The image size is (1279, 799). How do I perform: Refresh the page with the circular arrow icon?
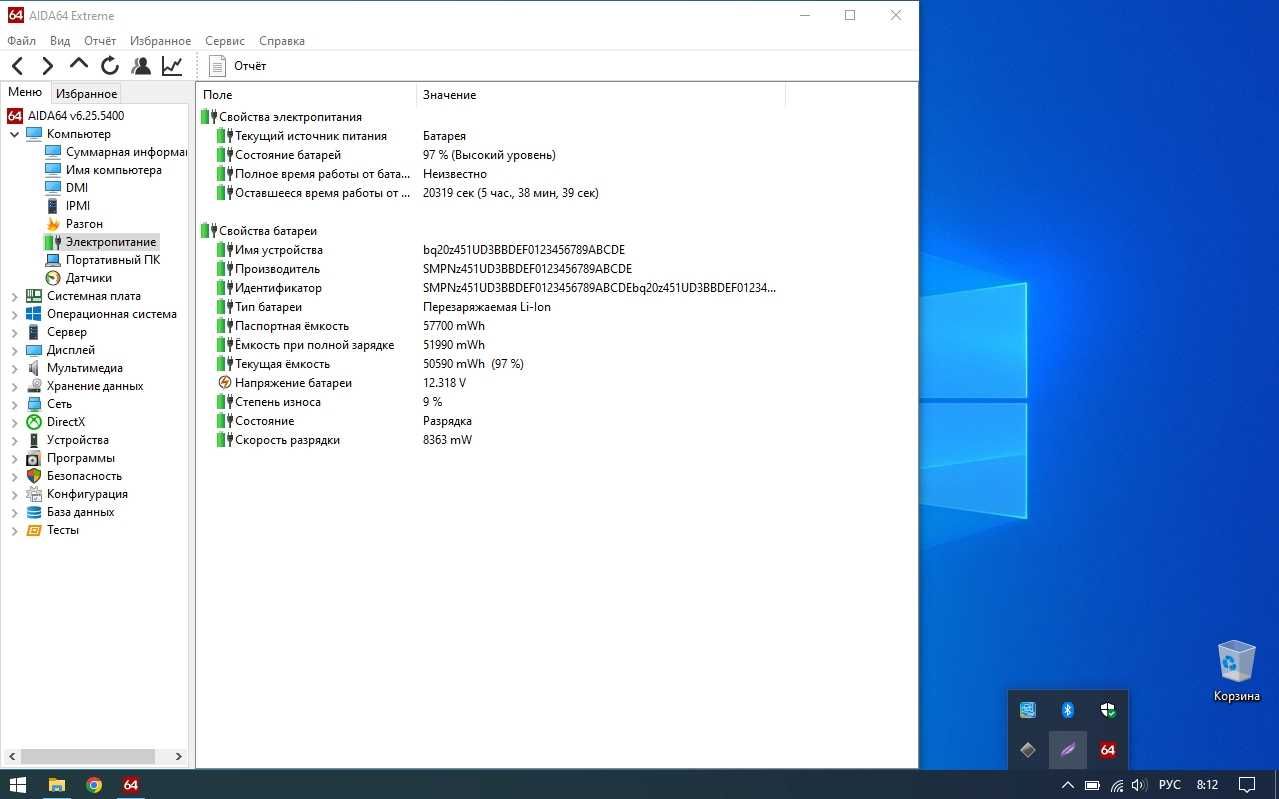click(110, 66)
